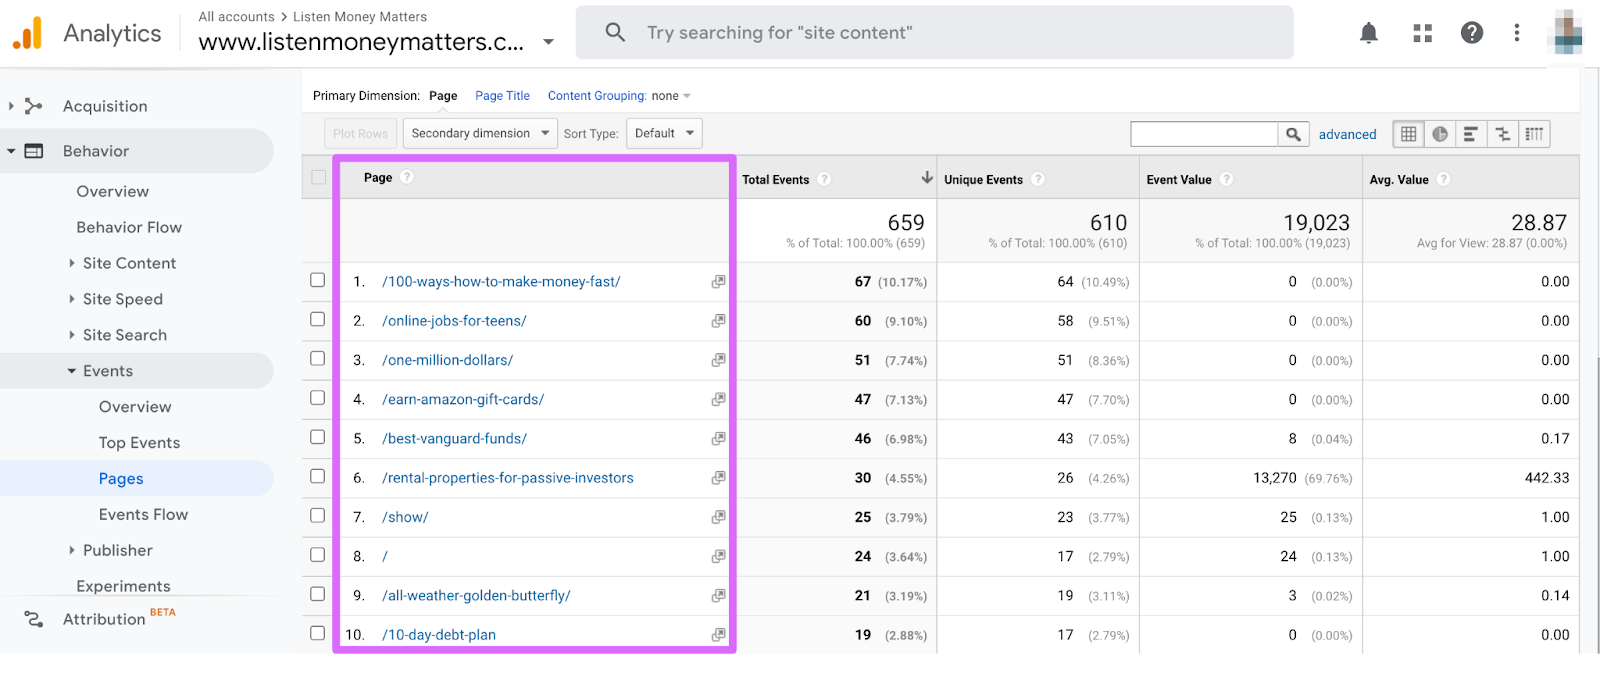The height and width of the screenshot is (677, 1600).
Task: Open /one-million-dollars/ external link icon
Action: 718,360
